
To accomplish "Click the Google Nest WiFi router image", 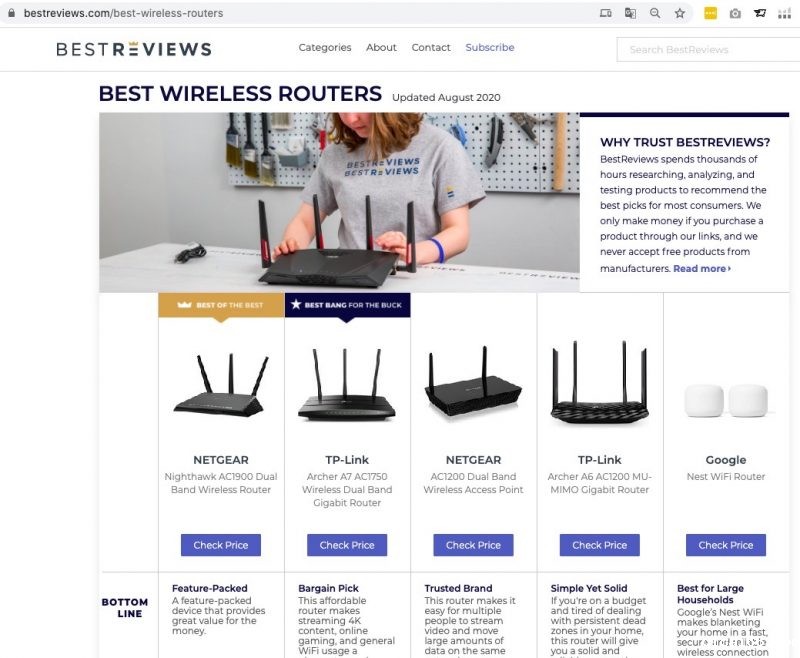I will coord(725,401).
